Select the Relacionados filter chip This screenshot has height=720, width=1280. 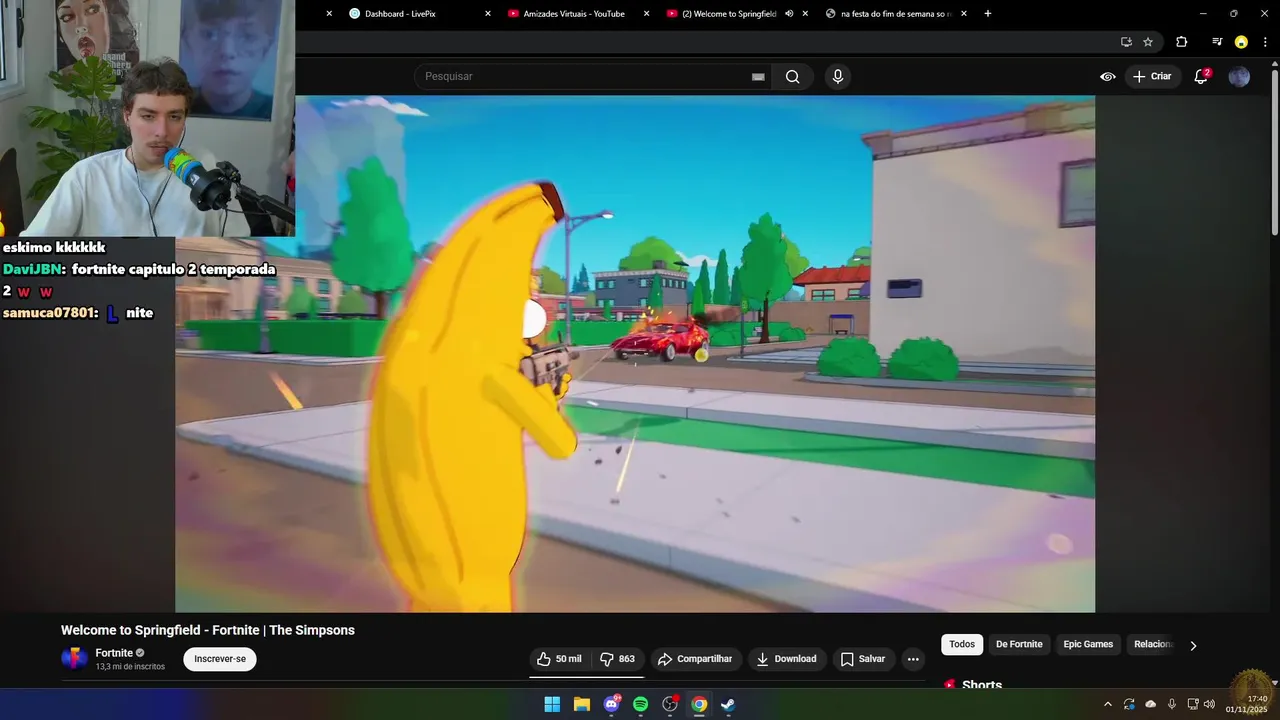[1153, 645]
